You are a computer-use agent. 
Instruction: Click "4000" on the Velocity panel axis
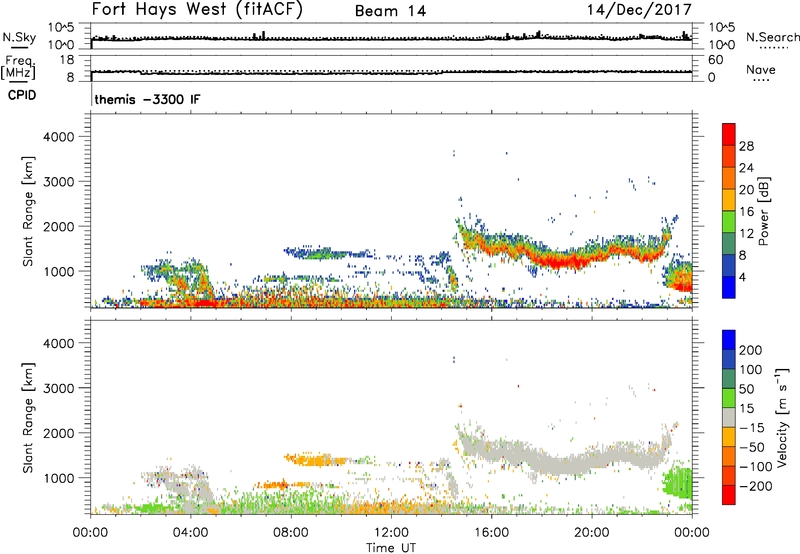pyautogui.click(x=58, y=343)
